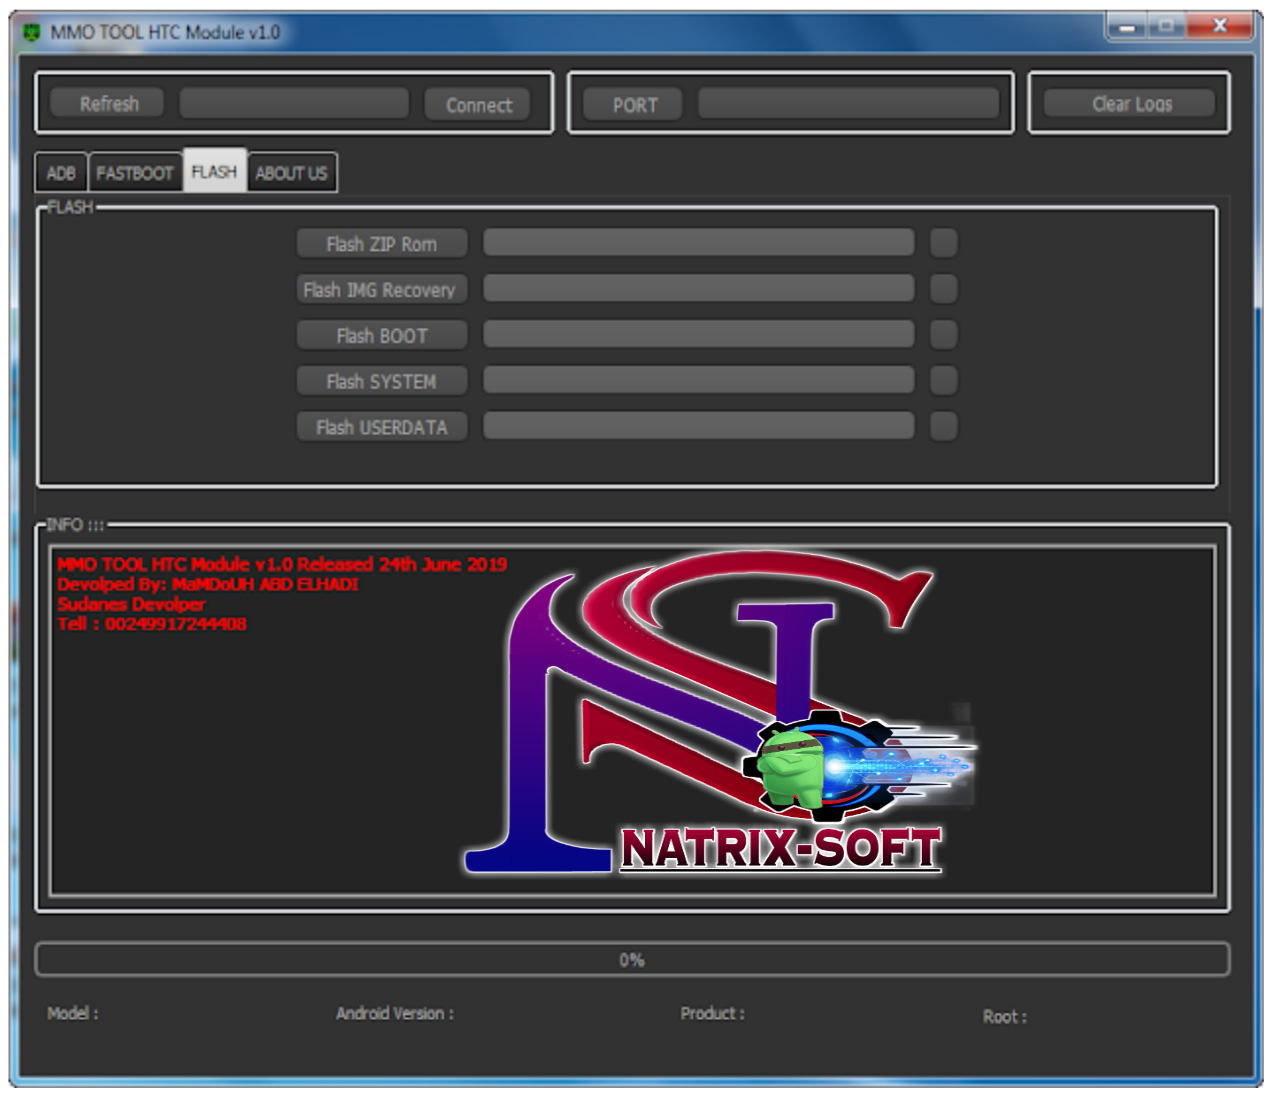This screenshot has width=1280, height=1100.
Task: Click the Flash USERDATA button
Action: coord(382,427)
